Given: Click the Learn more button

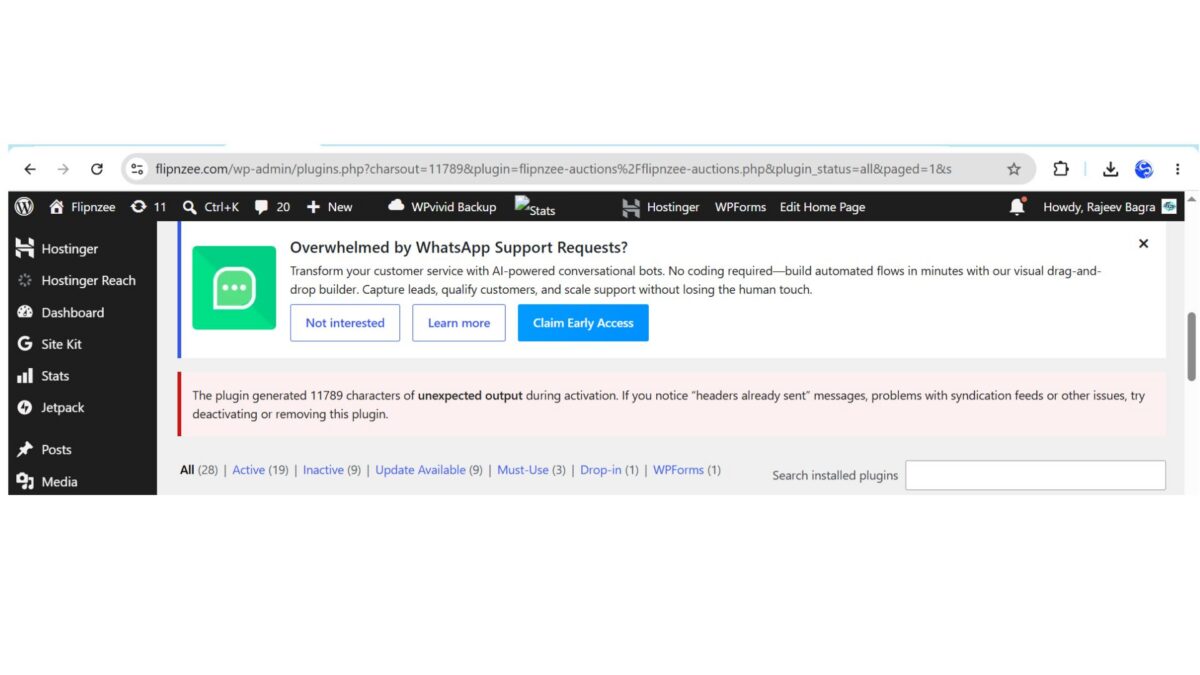Looking at the screenshot, I should [x=459, y=323].
